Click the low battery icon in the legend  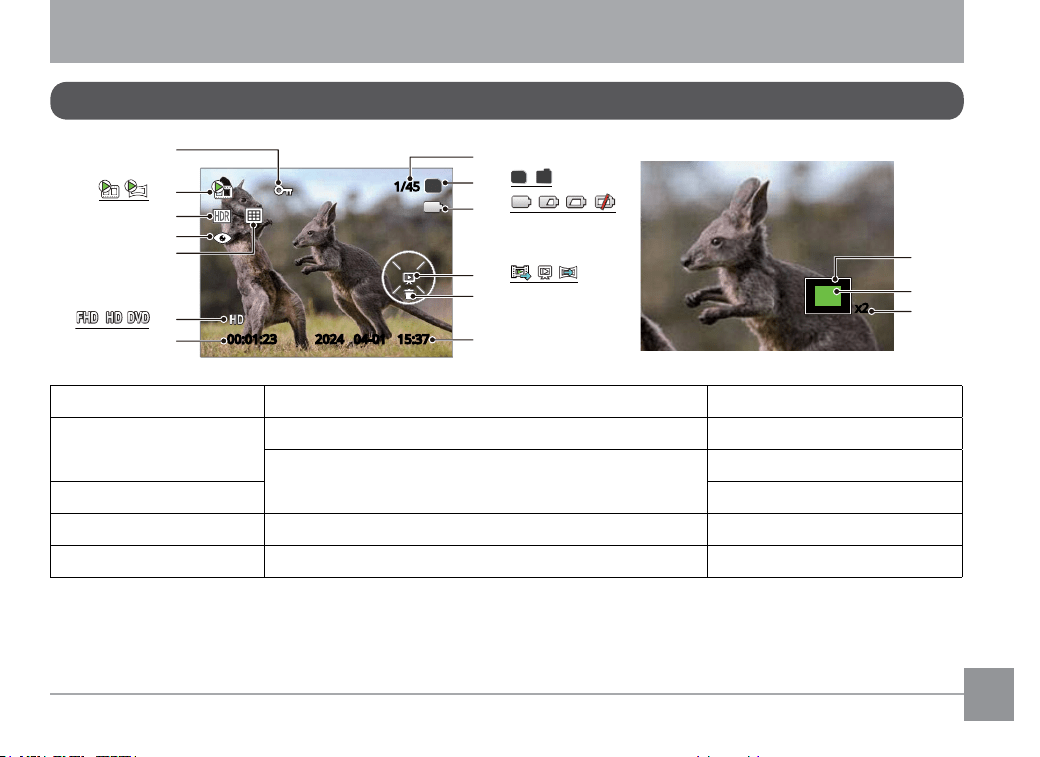[x=576, y=202]
